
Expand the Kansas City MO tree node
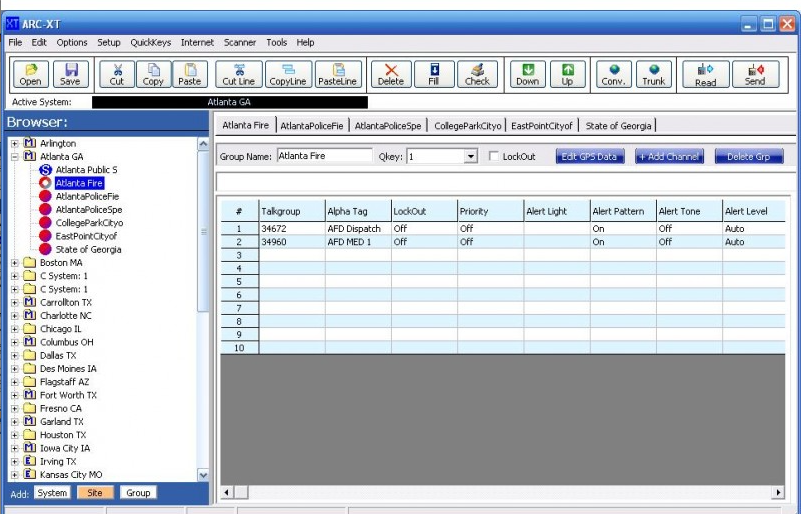[x=15, y=475]
